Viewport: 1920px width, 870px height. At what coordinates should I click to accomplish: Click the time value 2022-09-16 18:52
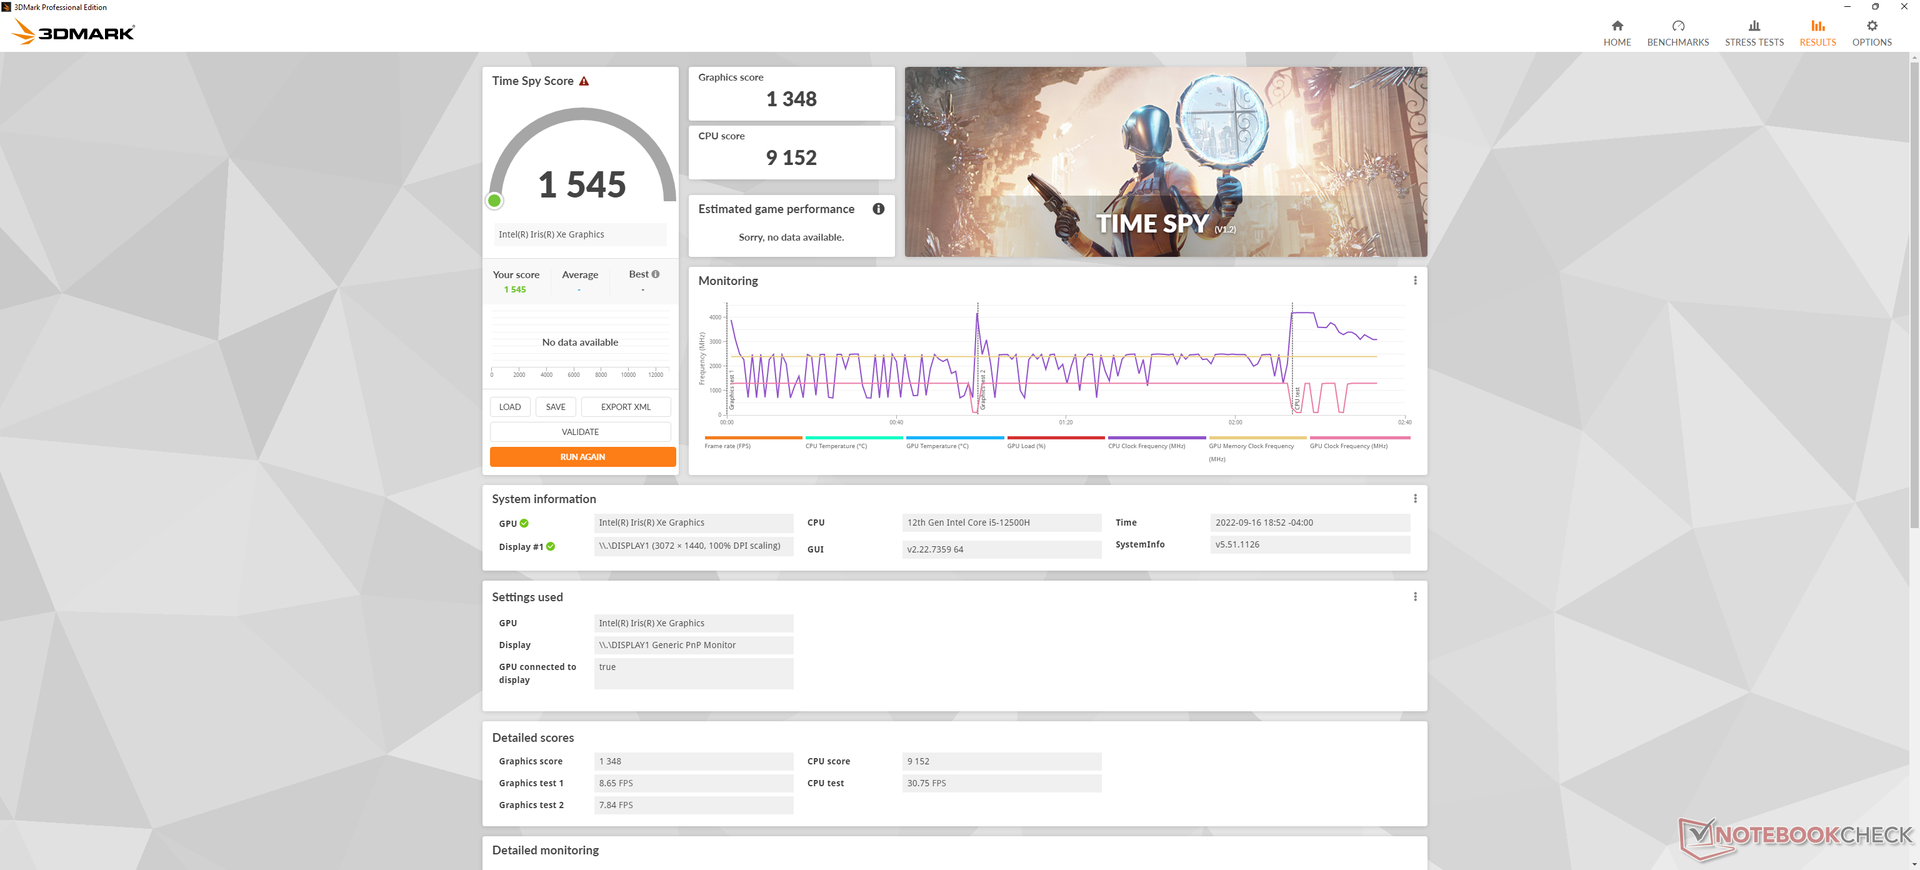pyautogui.click(x=1310, y=523)
